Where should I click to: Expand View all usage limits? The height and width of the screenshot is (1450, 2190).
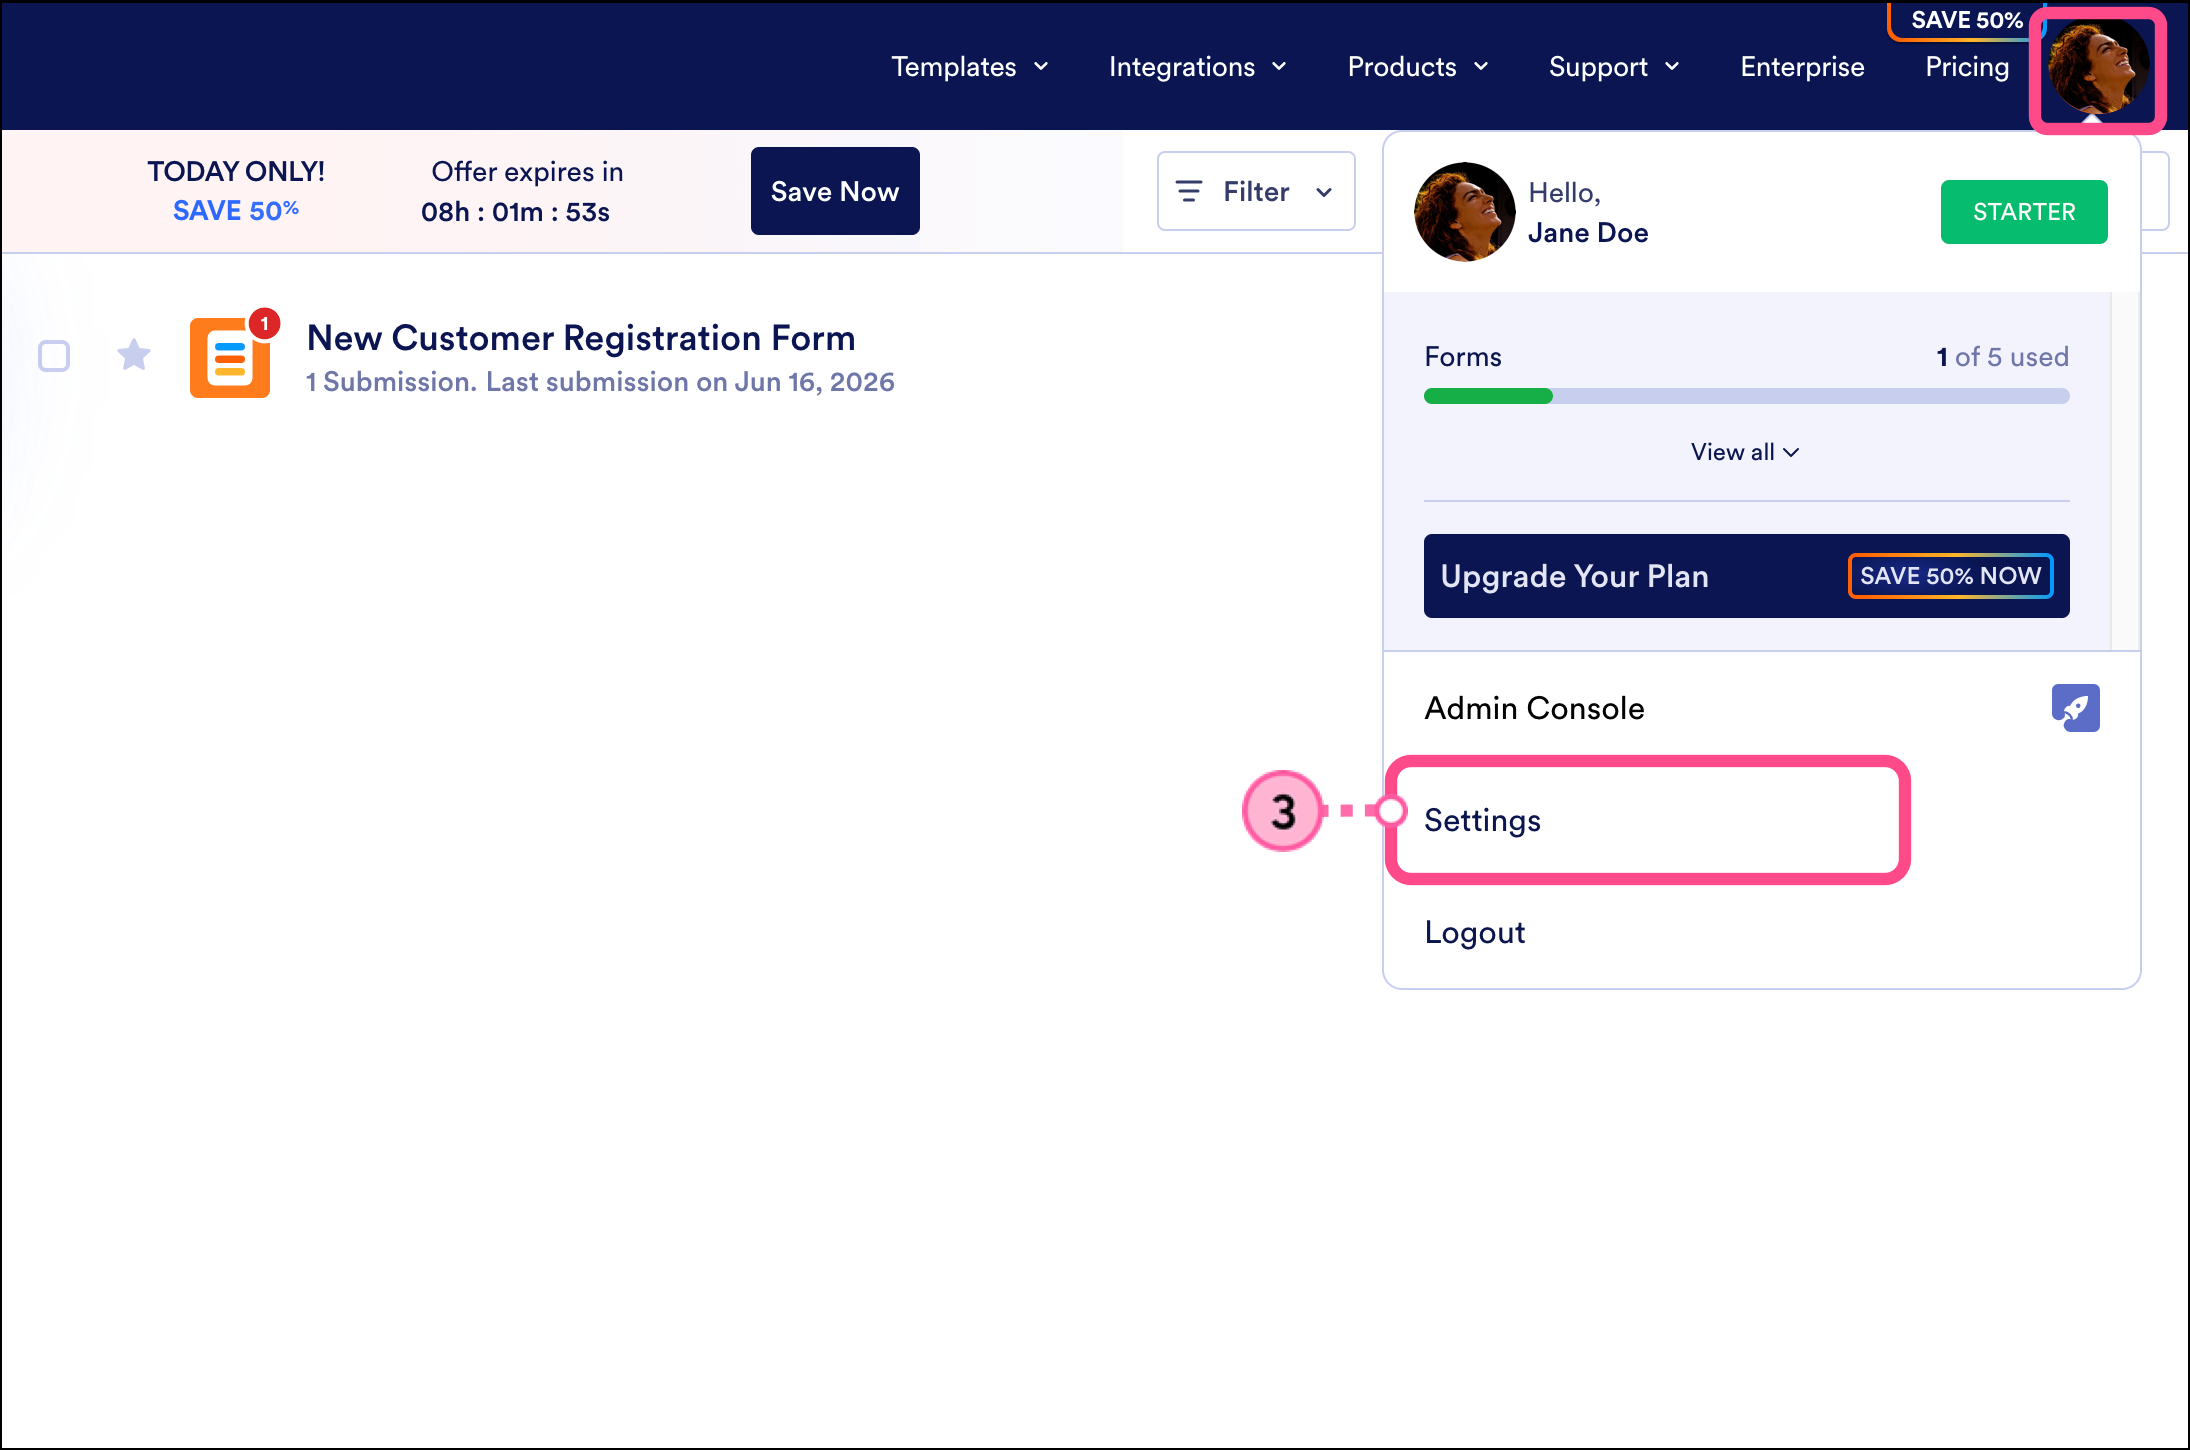pos(1745,452)
